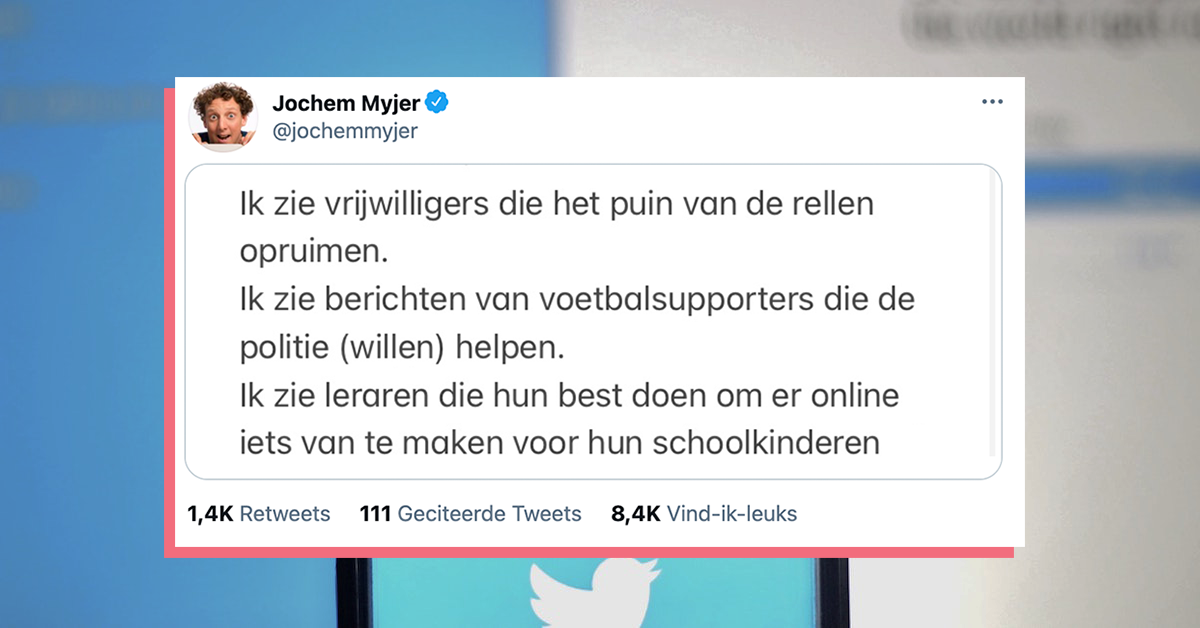Click the Twitter bird logo below the tweet
This screenshot has width=1200, height=628.
pos(594,593)
